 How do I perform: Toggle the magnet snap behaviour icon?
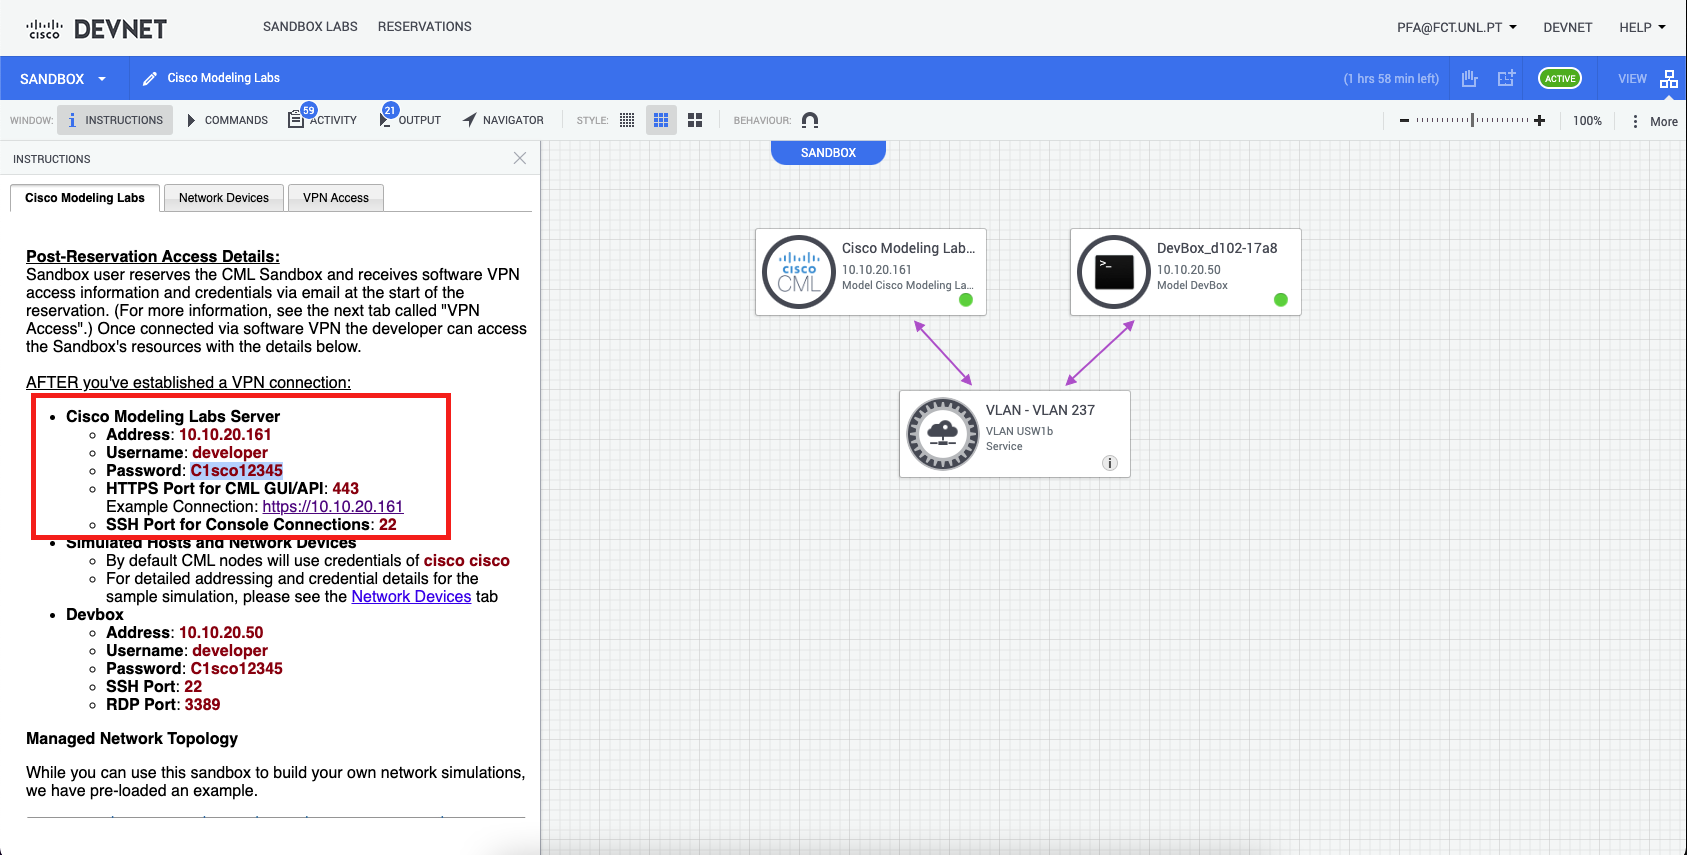coord(810,120)
